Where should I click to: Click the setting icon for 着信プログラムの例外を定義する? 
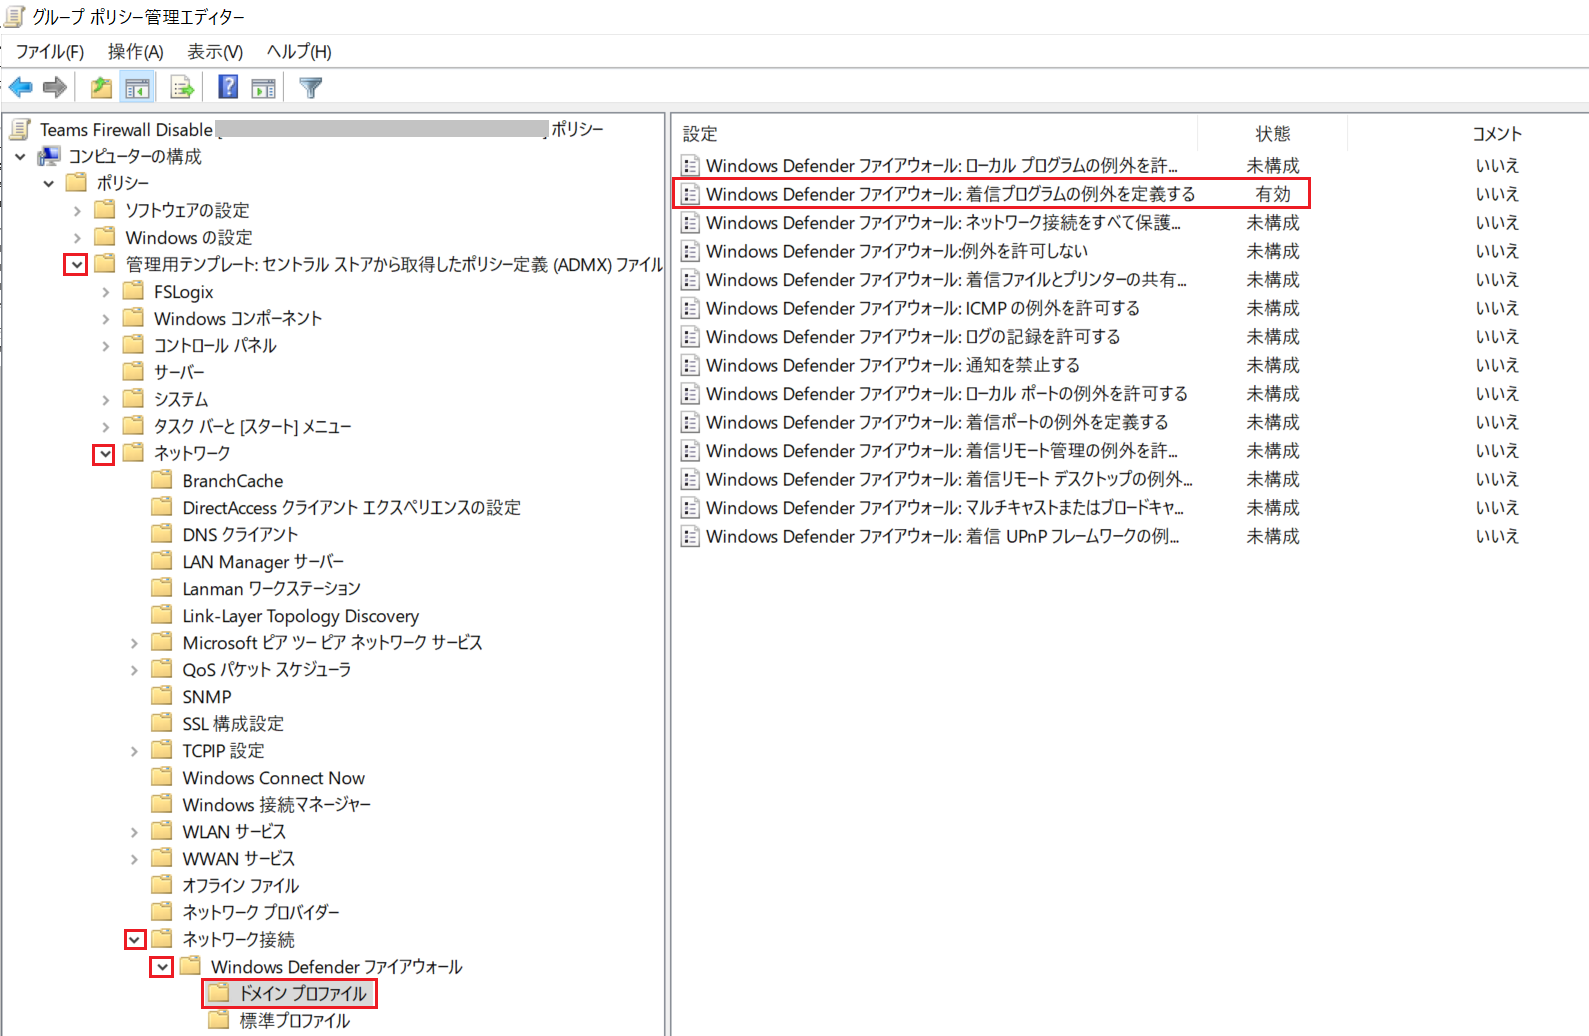point(691,194)
